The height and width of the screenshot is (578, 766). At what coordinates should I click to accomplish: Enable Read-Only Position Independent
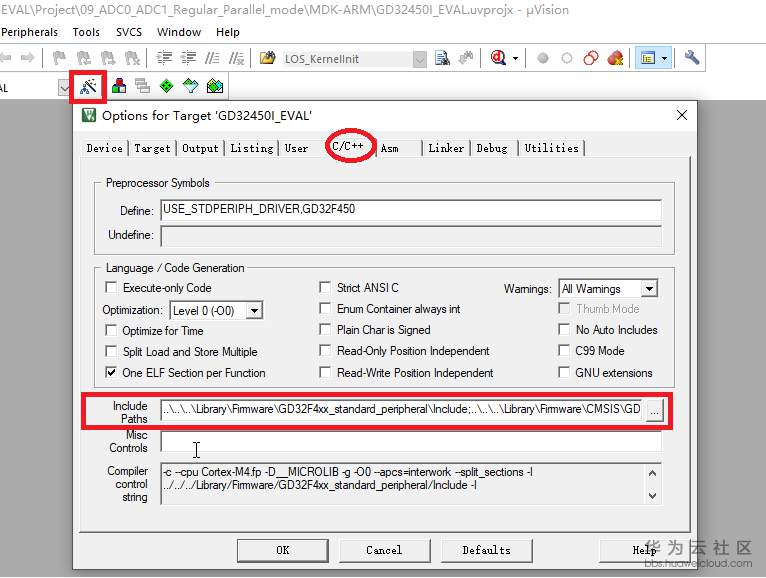click(x=325, y=350)
